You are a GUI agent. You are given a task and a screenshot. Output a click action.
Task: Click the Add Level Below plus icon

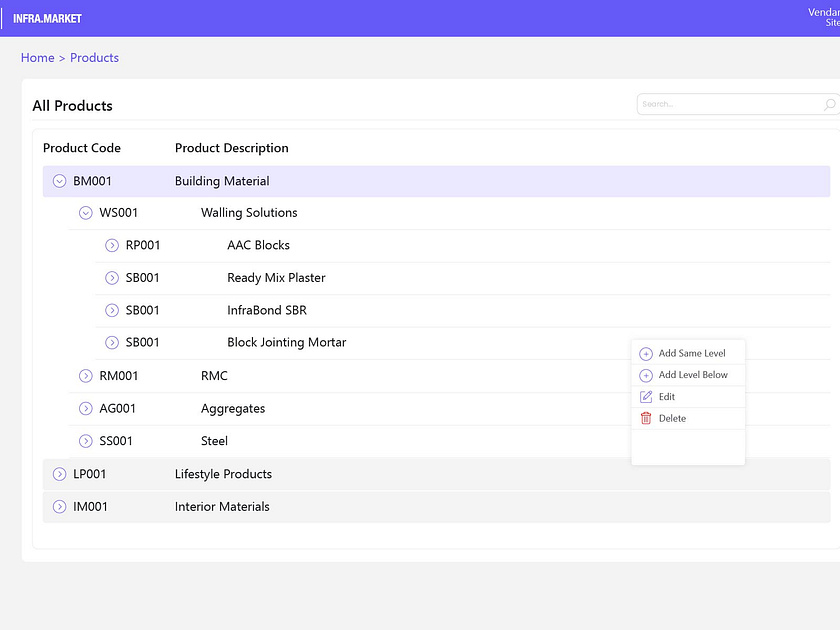click(x=647, y=375)
